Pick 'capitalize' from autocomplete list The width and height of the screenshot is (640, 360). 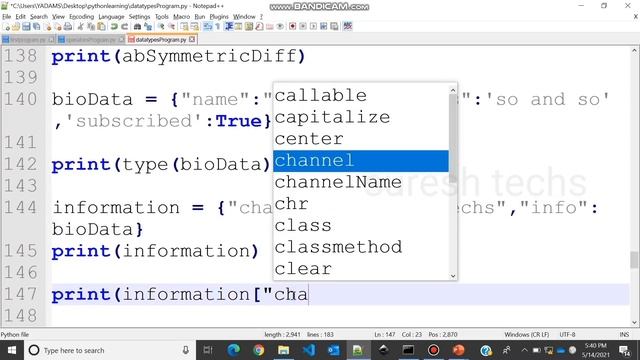pyautogui.click(x=361, y=118)
